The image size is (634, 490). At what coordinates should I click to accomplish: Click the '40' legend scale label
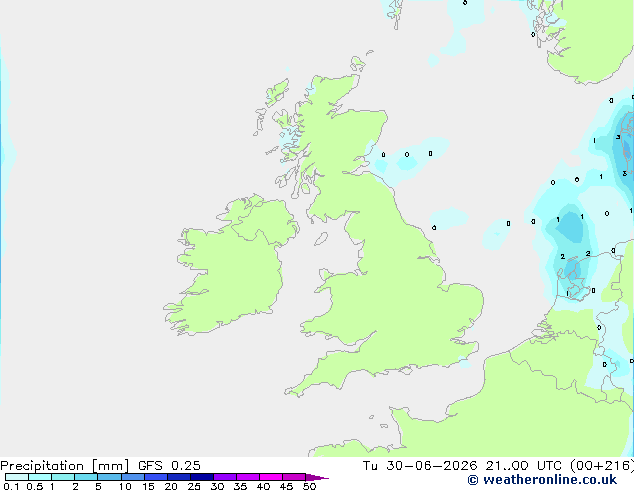point(263,486)
